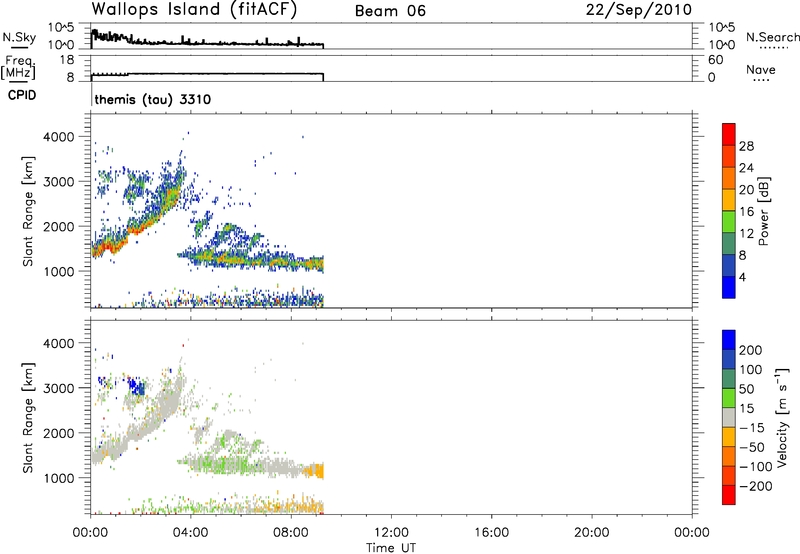
Task: Click the '16:00' time axis label
Action: (x=491, y=533)
